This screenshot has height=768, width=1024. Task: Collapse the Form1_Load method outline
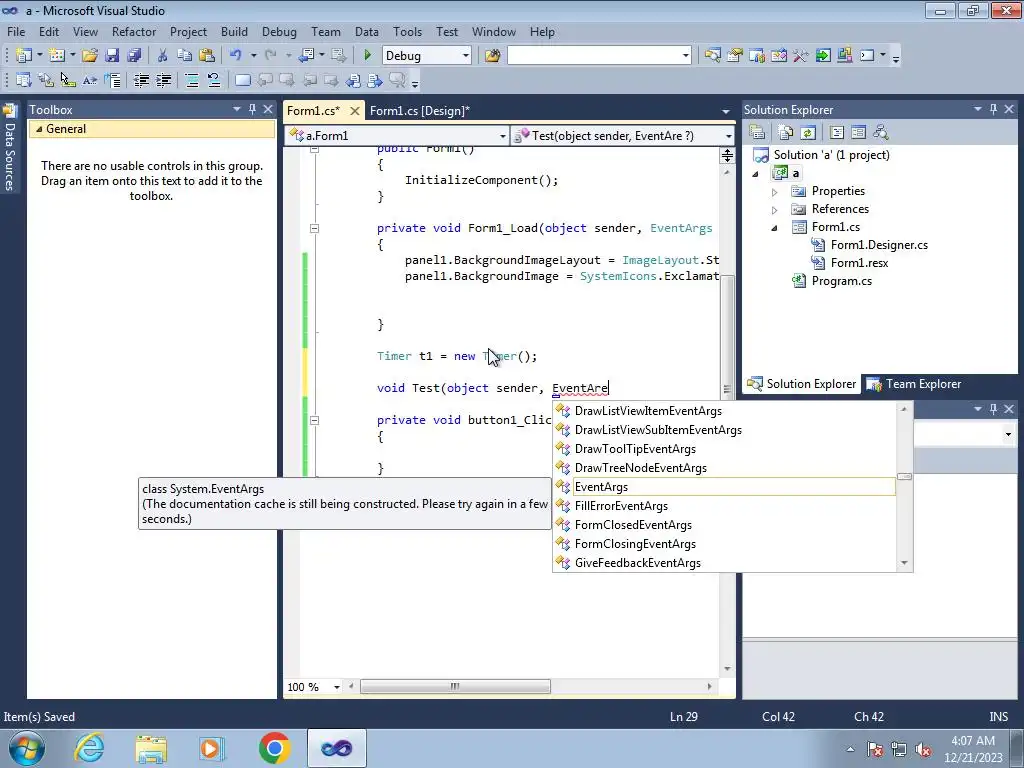tap(314, 229)
